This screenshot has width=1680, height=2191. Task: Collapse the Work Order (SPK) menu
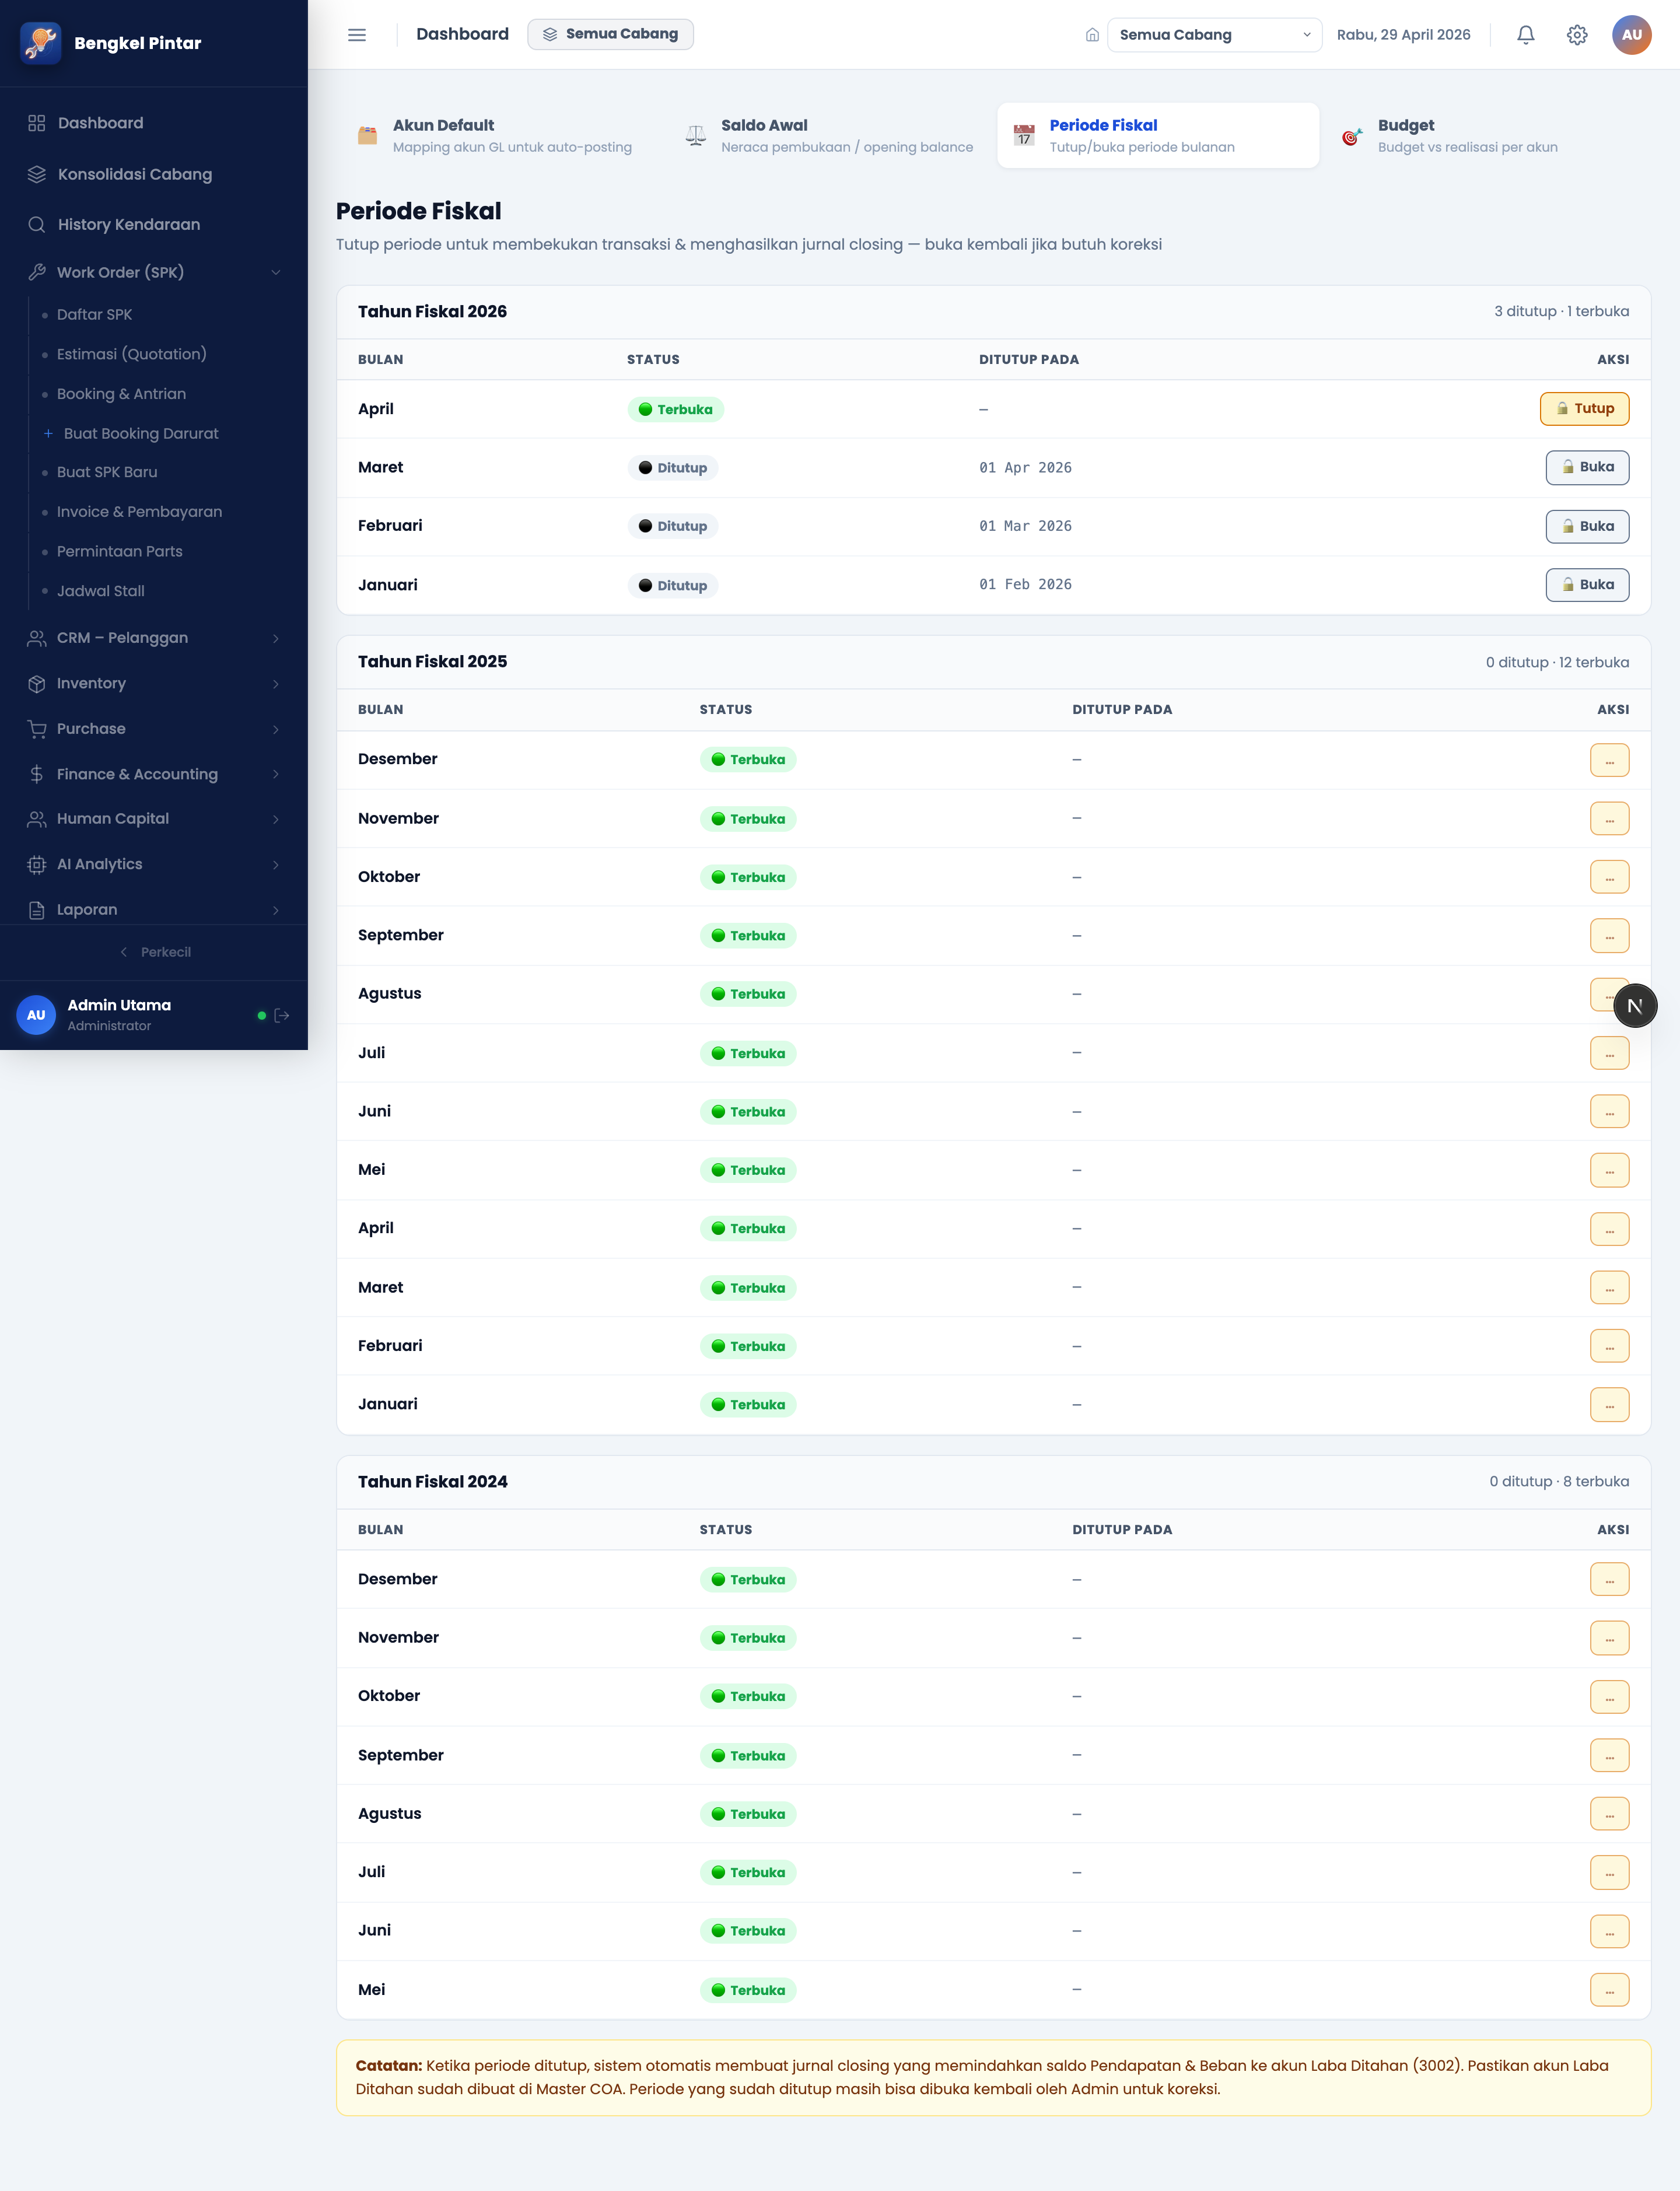coord(154,272)
